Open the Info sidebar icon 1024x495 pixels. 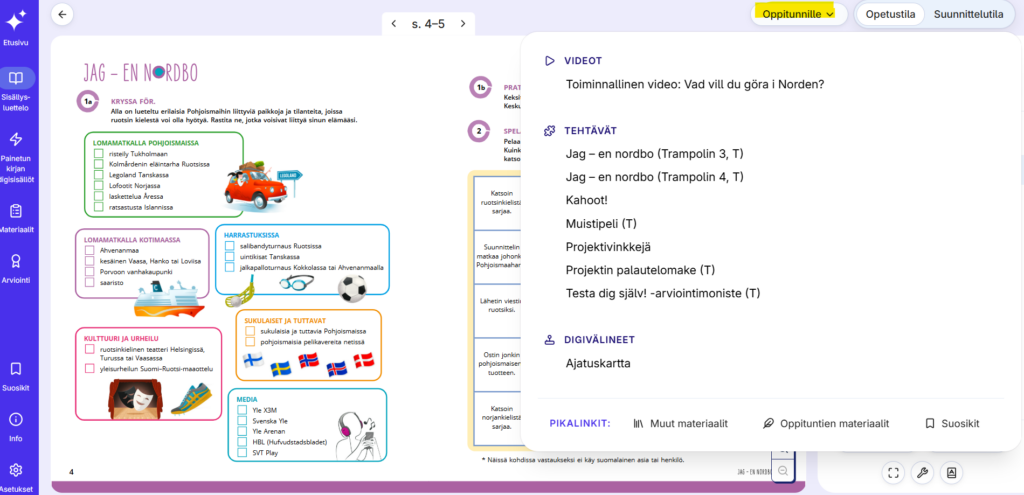[15, 424]
